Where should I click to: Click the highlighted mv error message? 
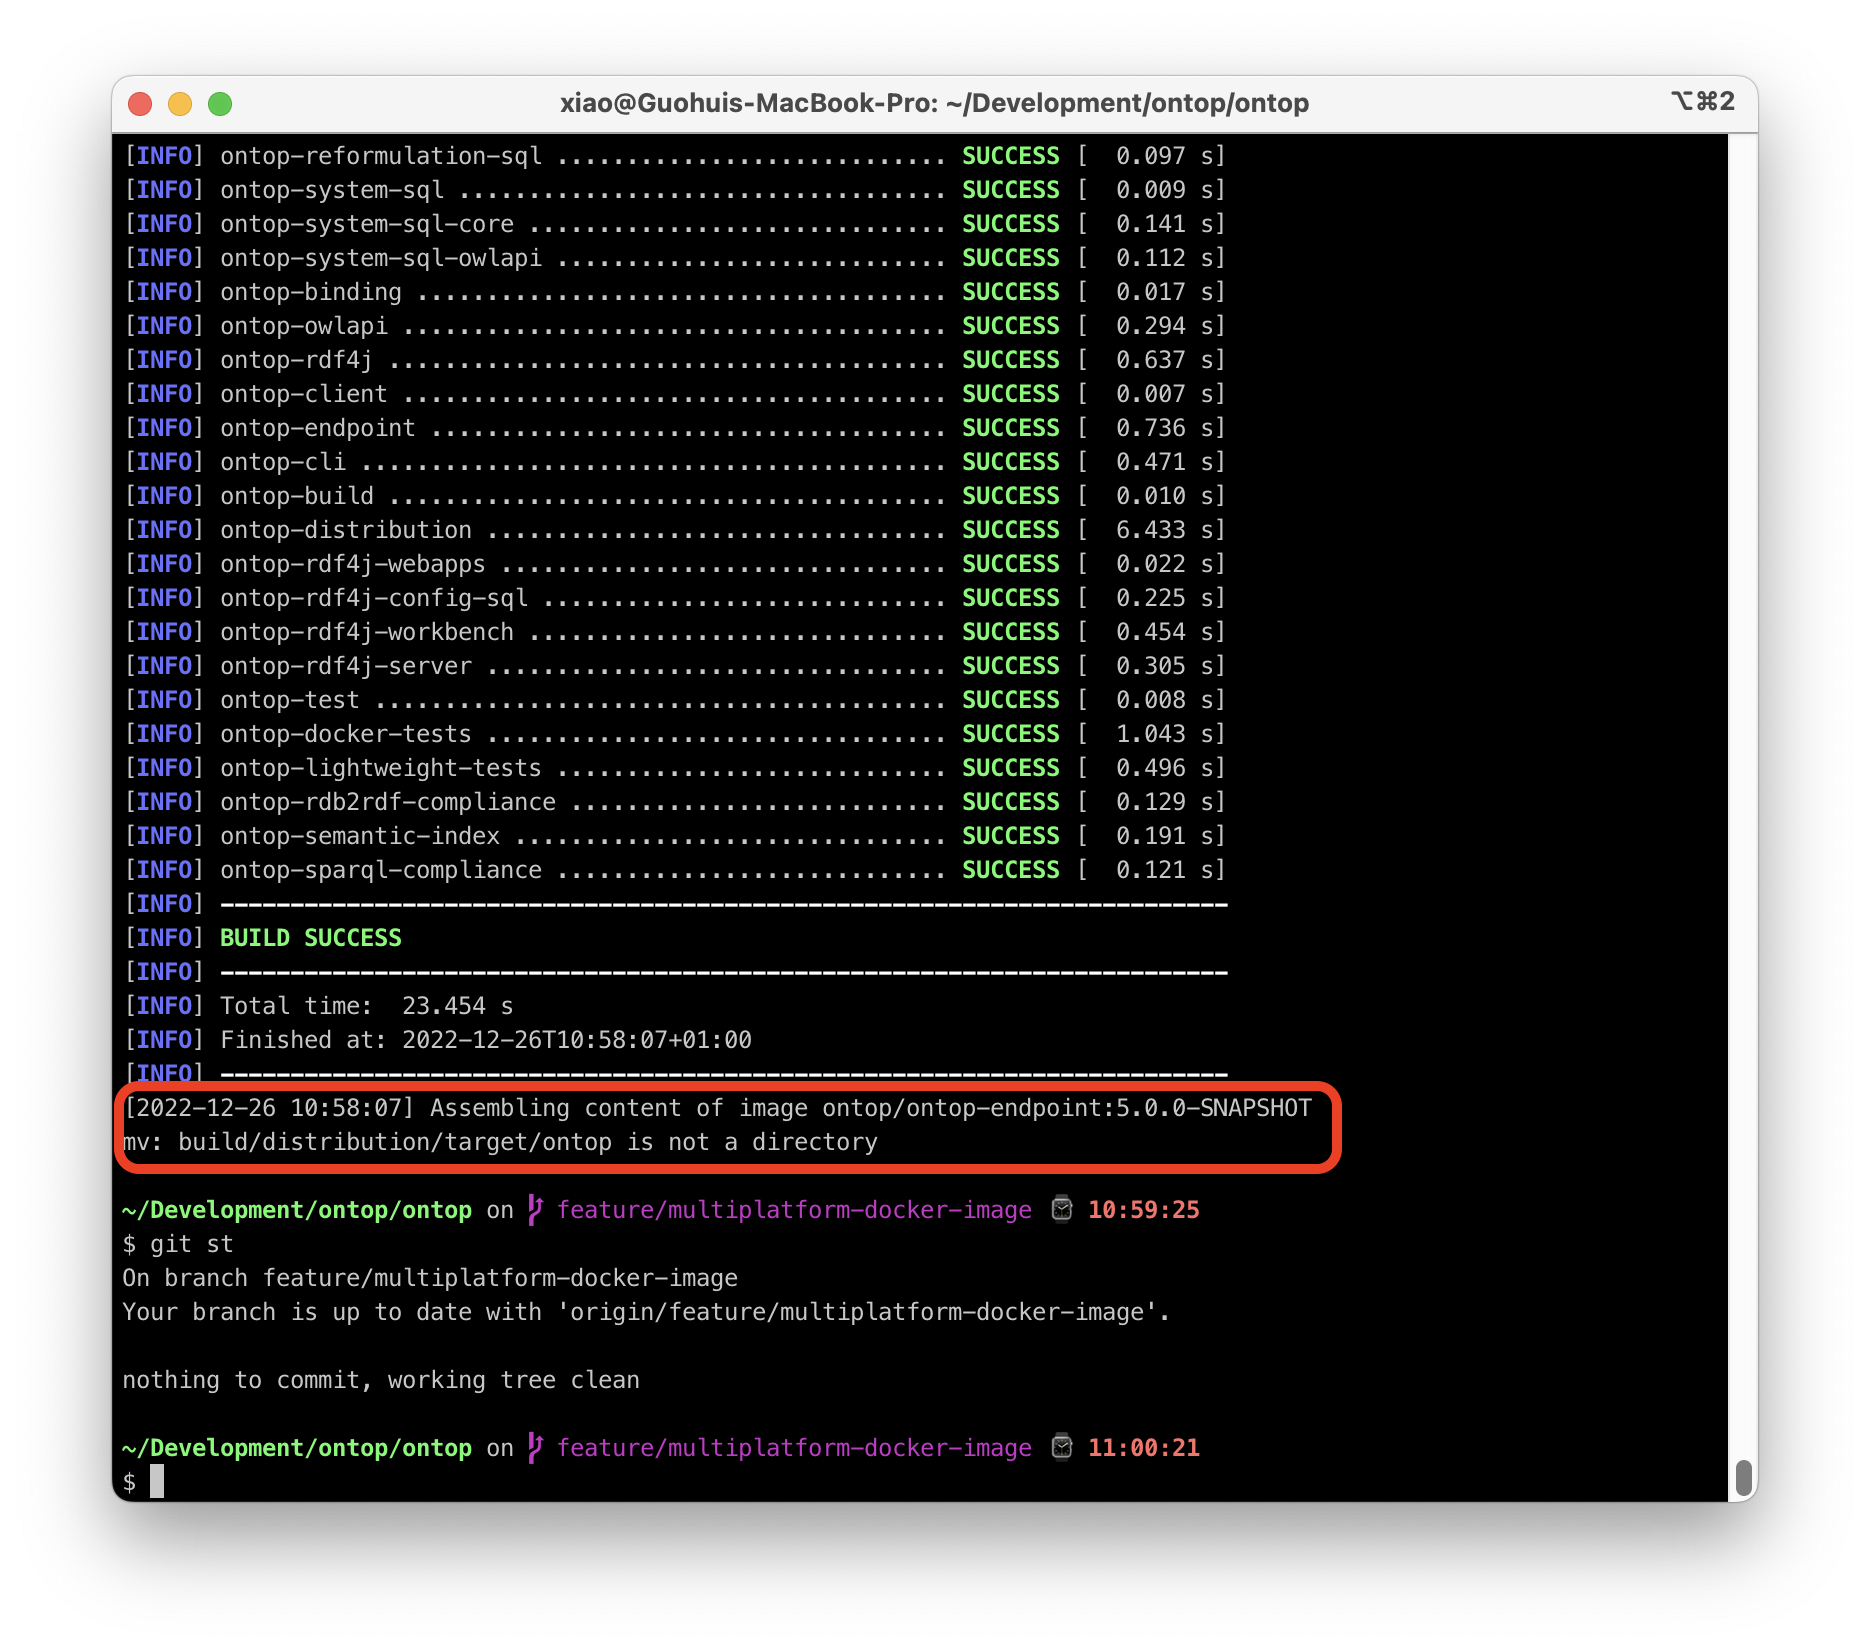point(500,1141)
